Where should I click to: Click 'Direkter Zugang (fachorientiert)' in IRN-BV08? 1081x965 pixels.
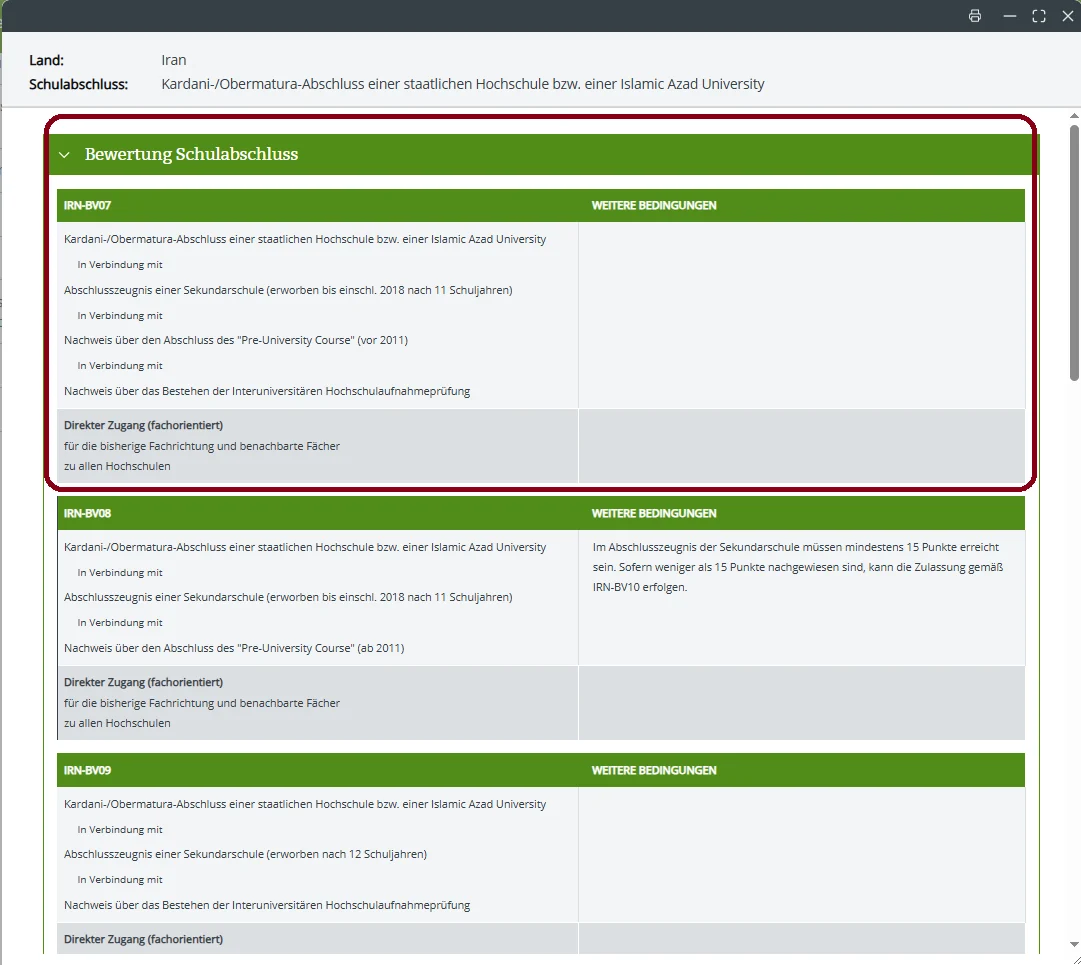[x=143, y=682]
